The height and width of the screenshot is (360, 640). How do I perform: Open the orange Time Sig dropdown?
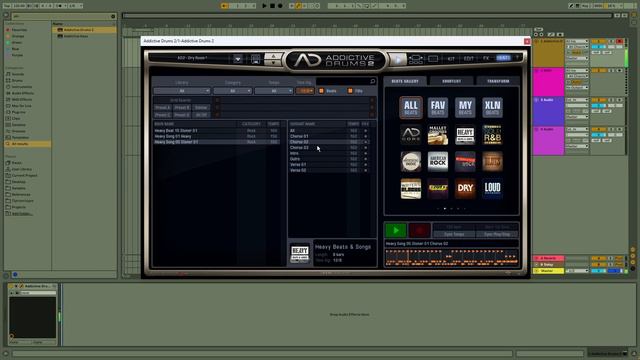[305, 91]
